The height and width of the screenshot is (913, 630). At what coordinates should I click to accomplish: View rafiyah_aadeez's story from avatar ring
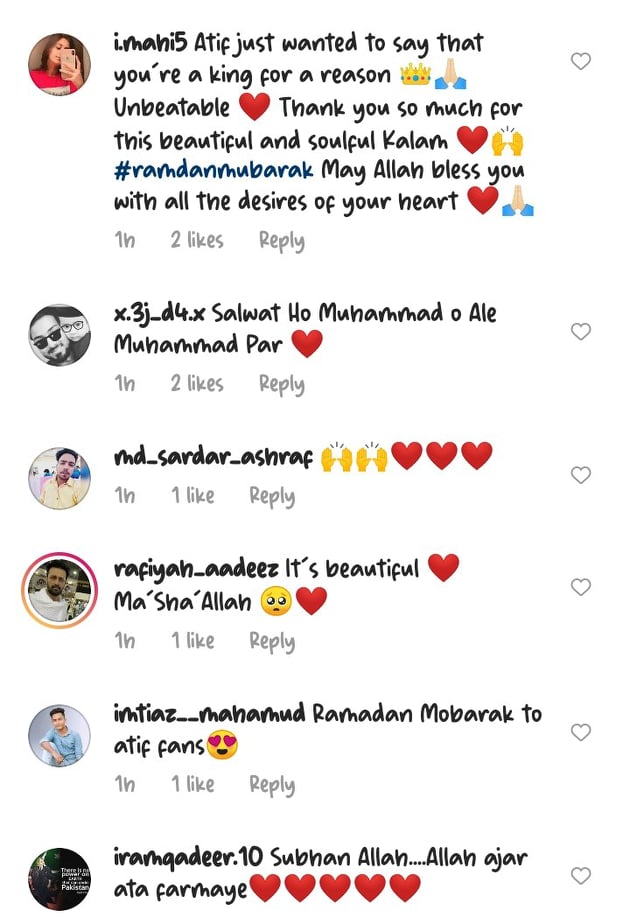coord(59,590)
